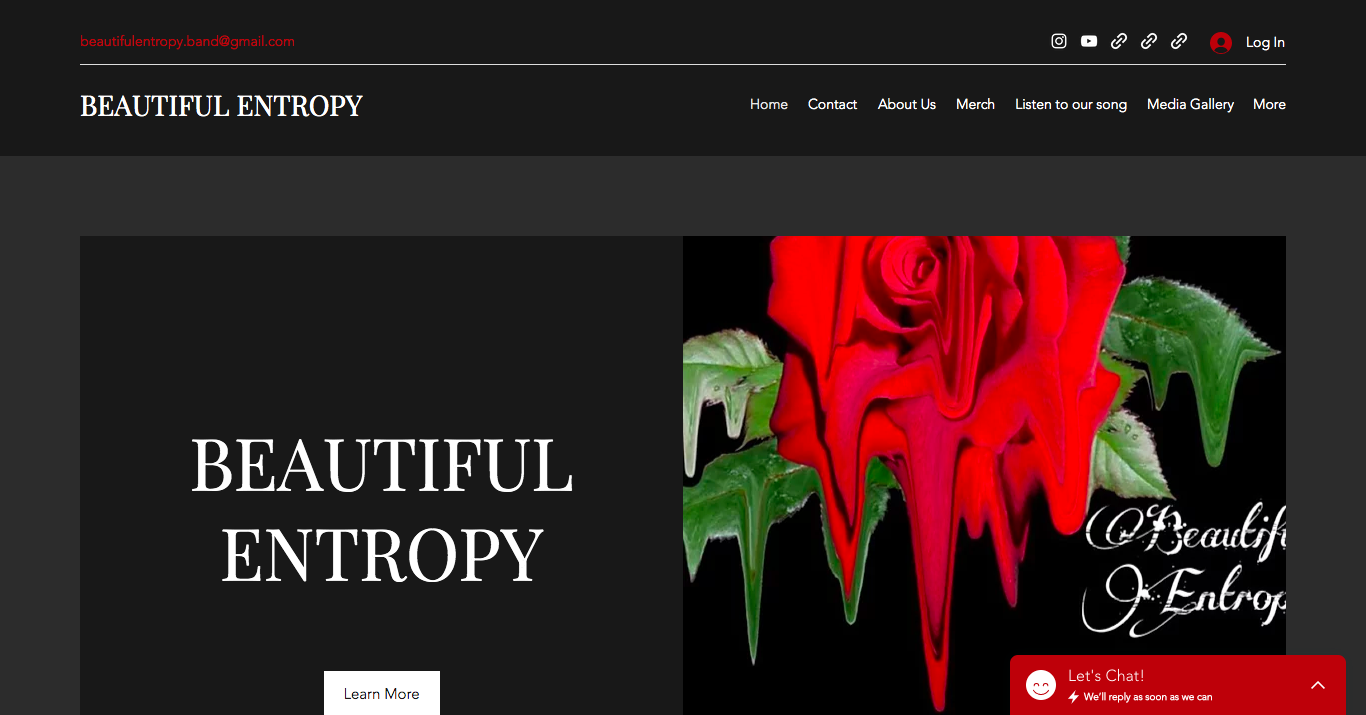Click the first chain link icon after YouTube

point(1119,41)
